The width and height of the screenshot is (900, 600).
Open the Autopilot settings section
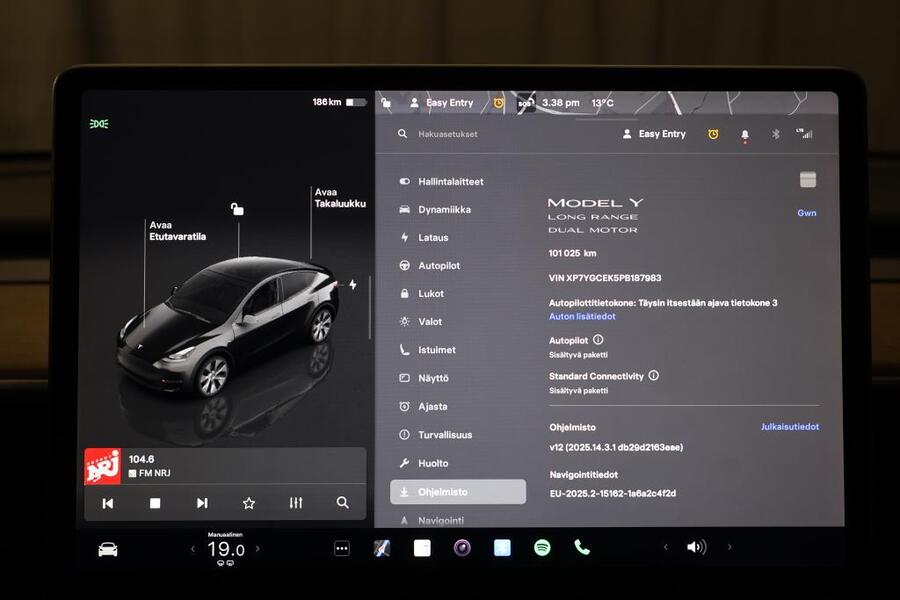pos(441,266)
